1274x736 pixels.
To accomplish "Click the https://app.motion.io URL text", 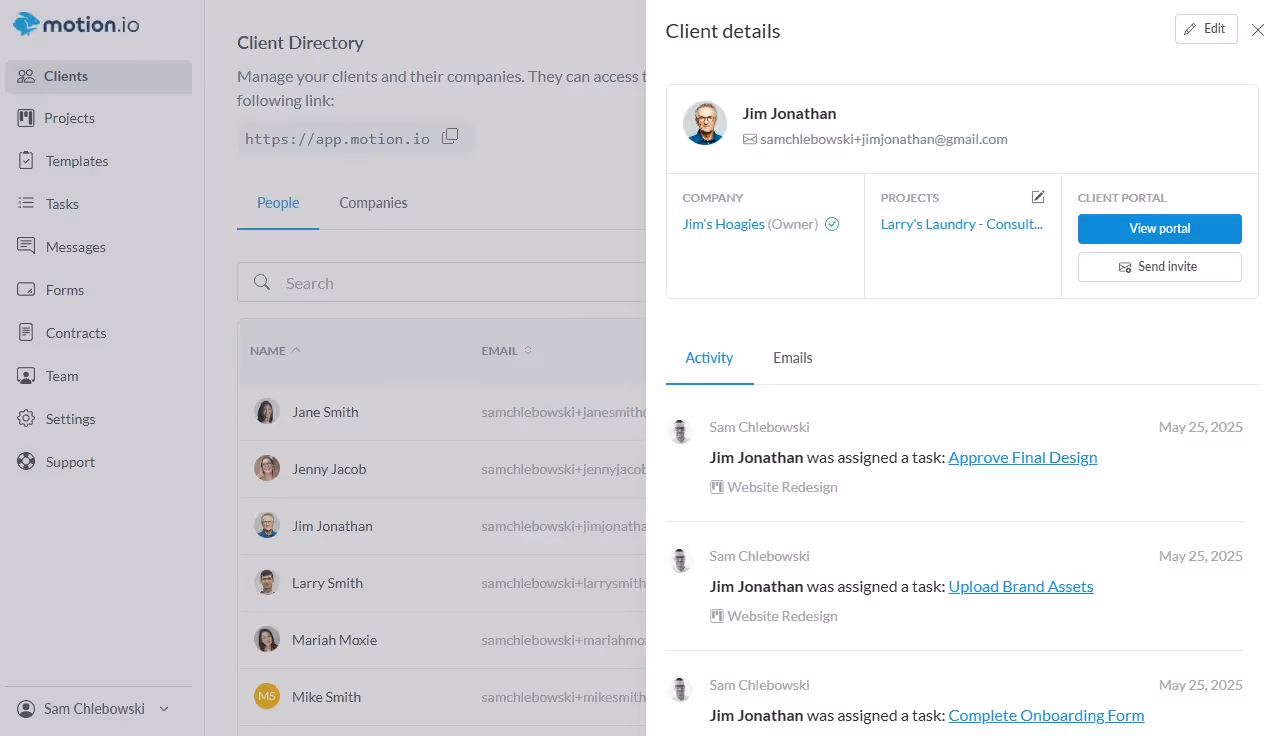I will click(x=337, y=139).
